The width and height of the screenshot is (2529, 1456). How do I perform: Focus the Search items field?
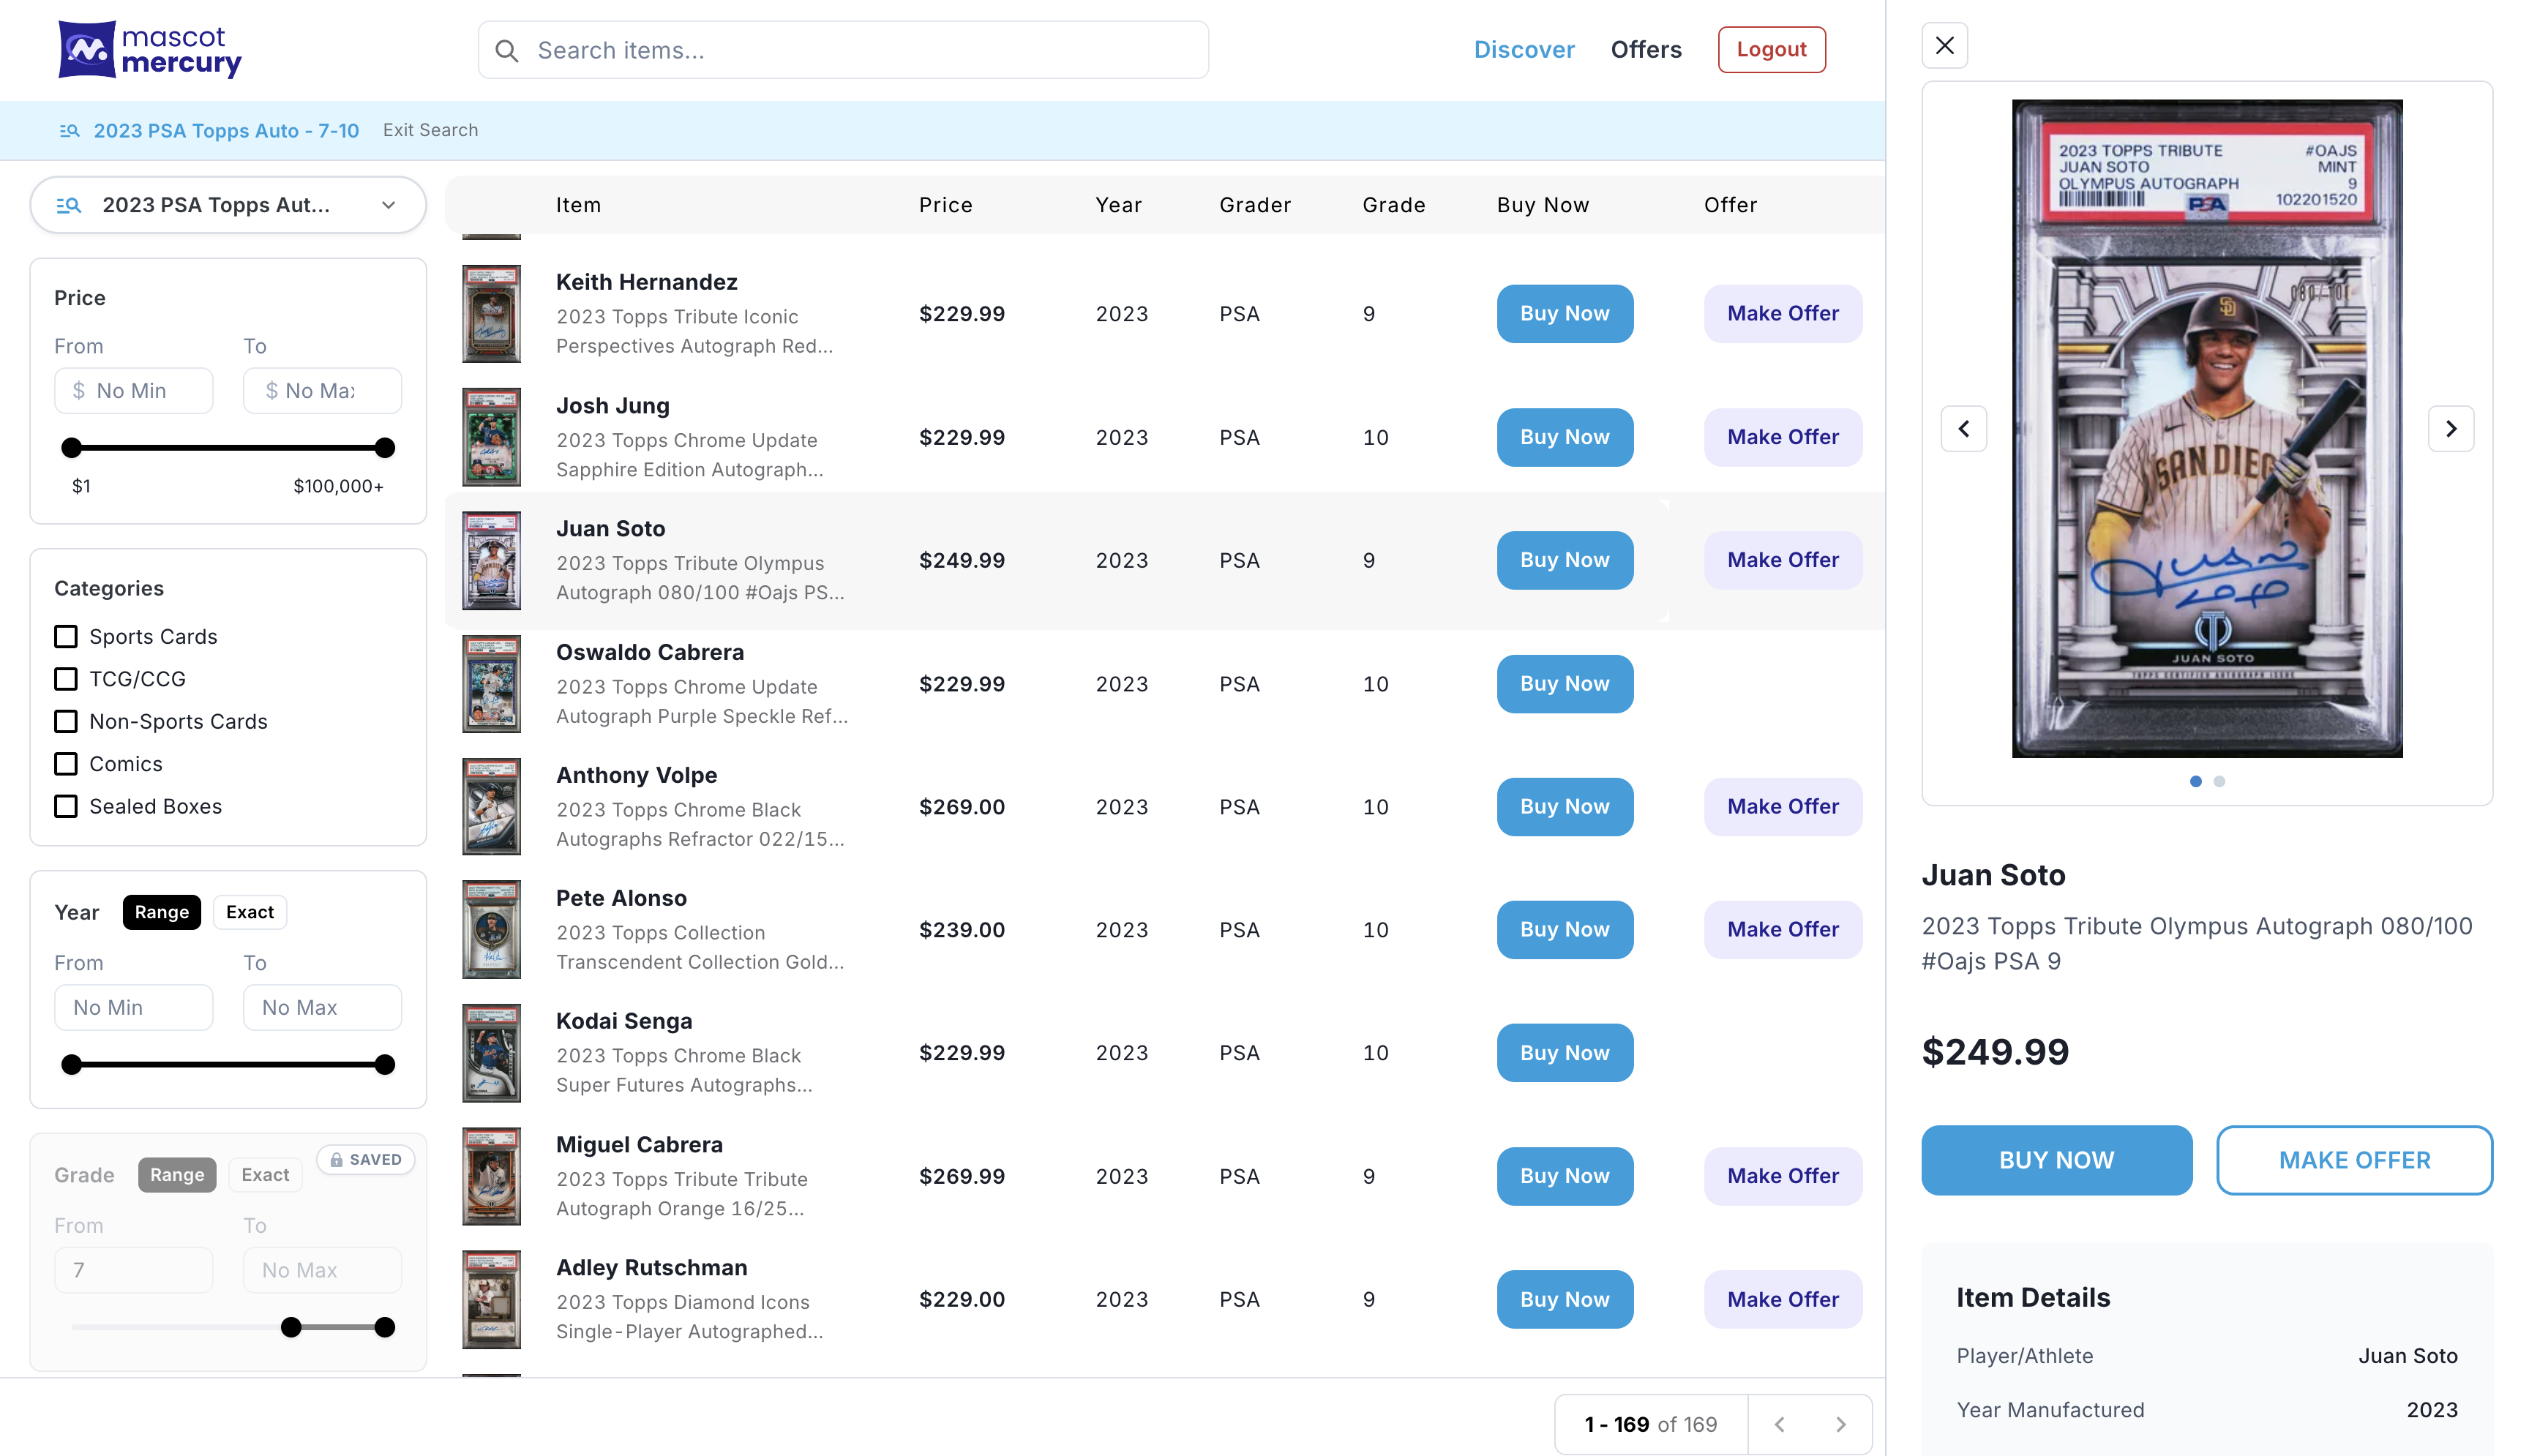tap(843, 50)
